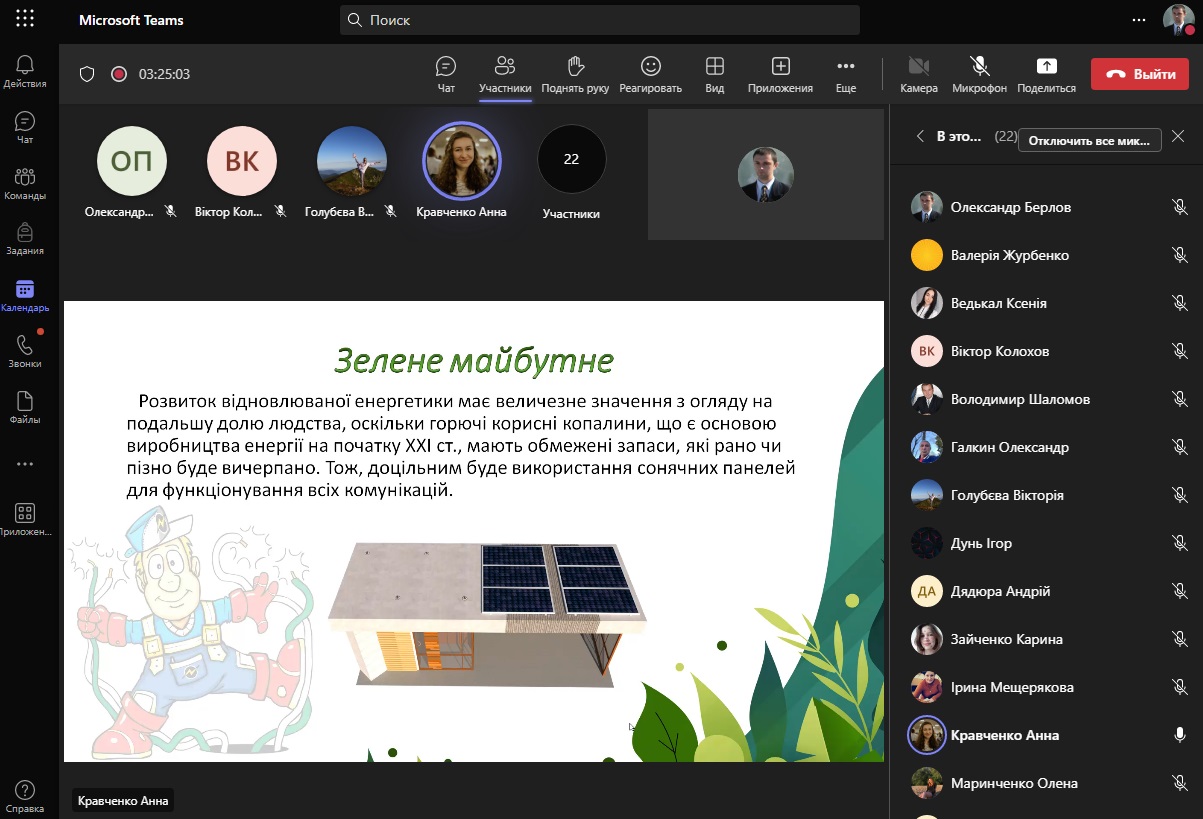
Task: Select the Участники tab in toolbar
Action: pyautogui.click(x=505, y=75)
